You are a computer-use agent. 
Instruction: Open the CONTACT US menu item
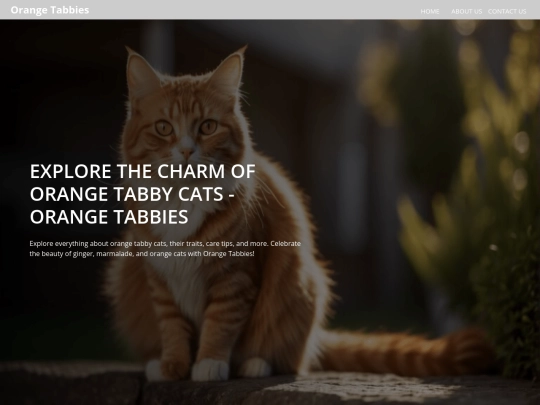click(507, 11)
